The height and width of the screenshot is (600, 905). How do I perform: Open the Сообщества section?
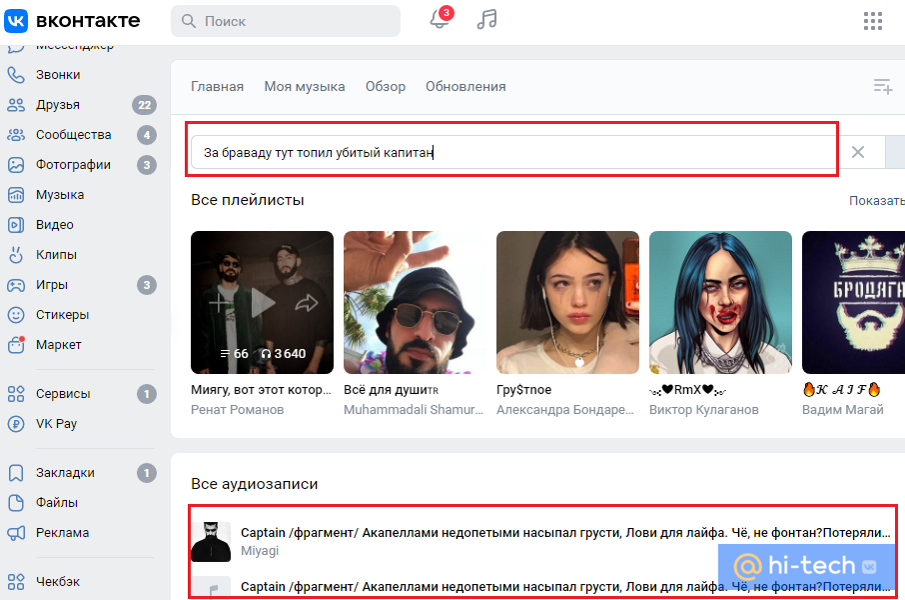tap(73, 134)
